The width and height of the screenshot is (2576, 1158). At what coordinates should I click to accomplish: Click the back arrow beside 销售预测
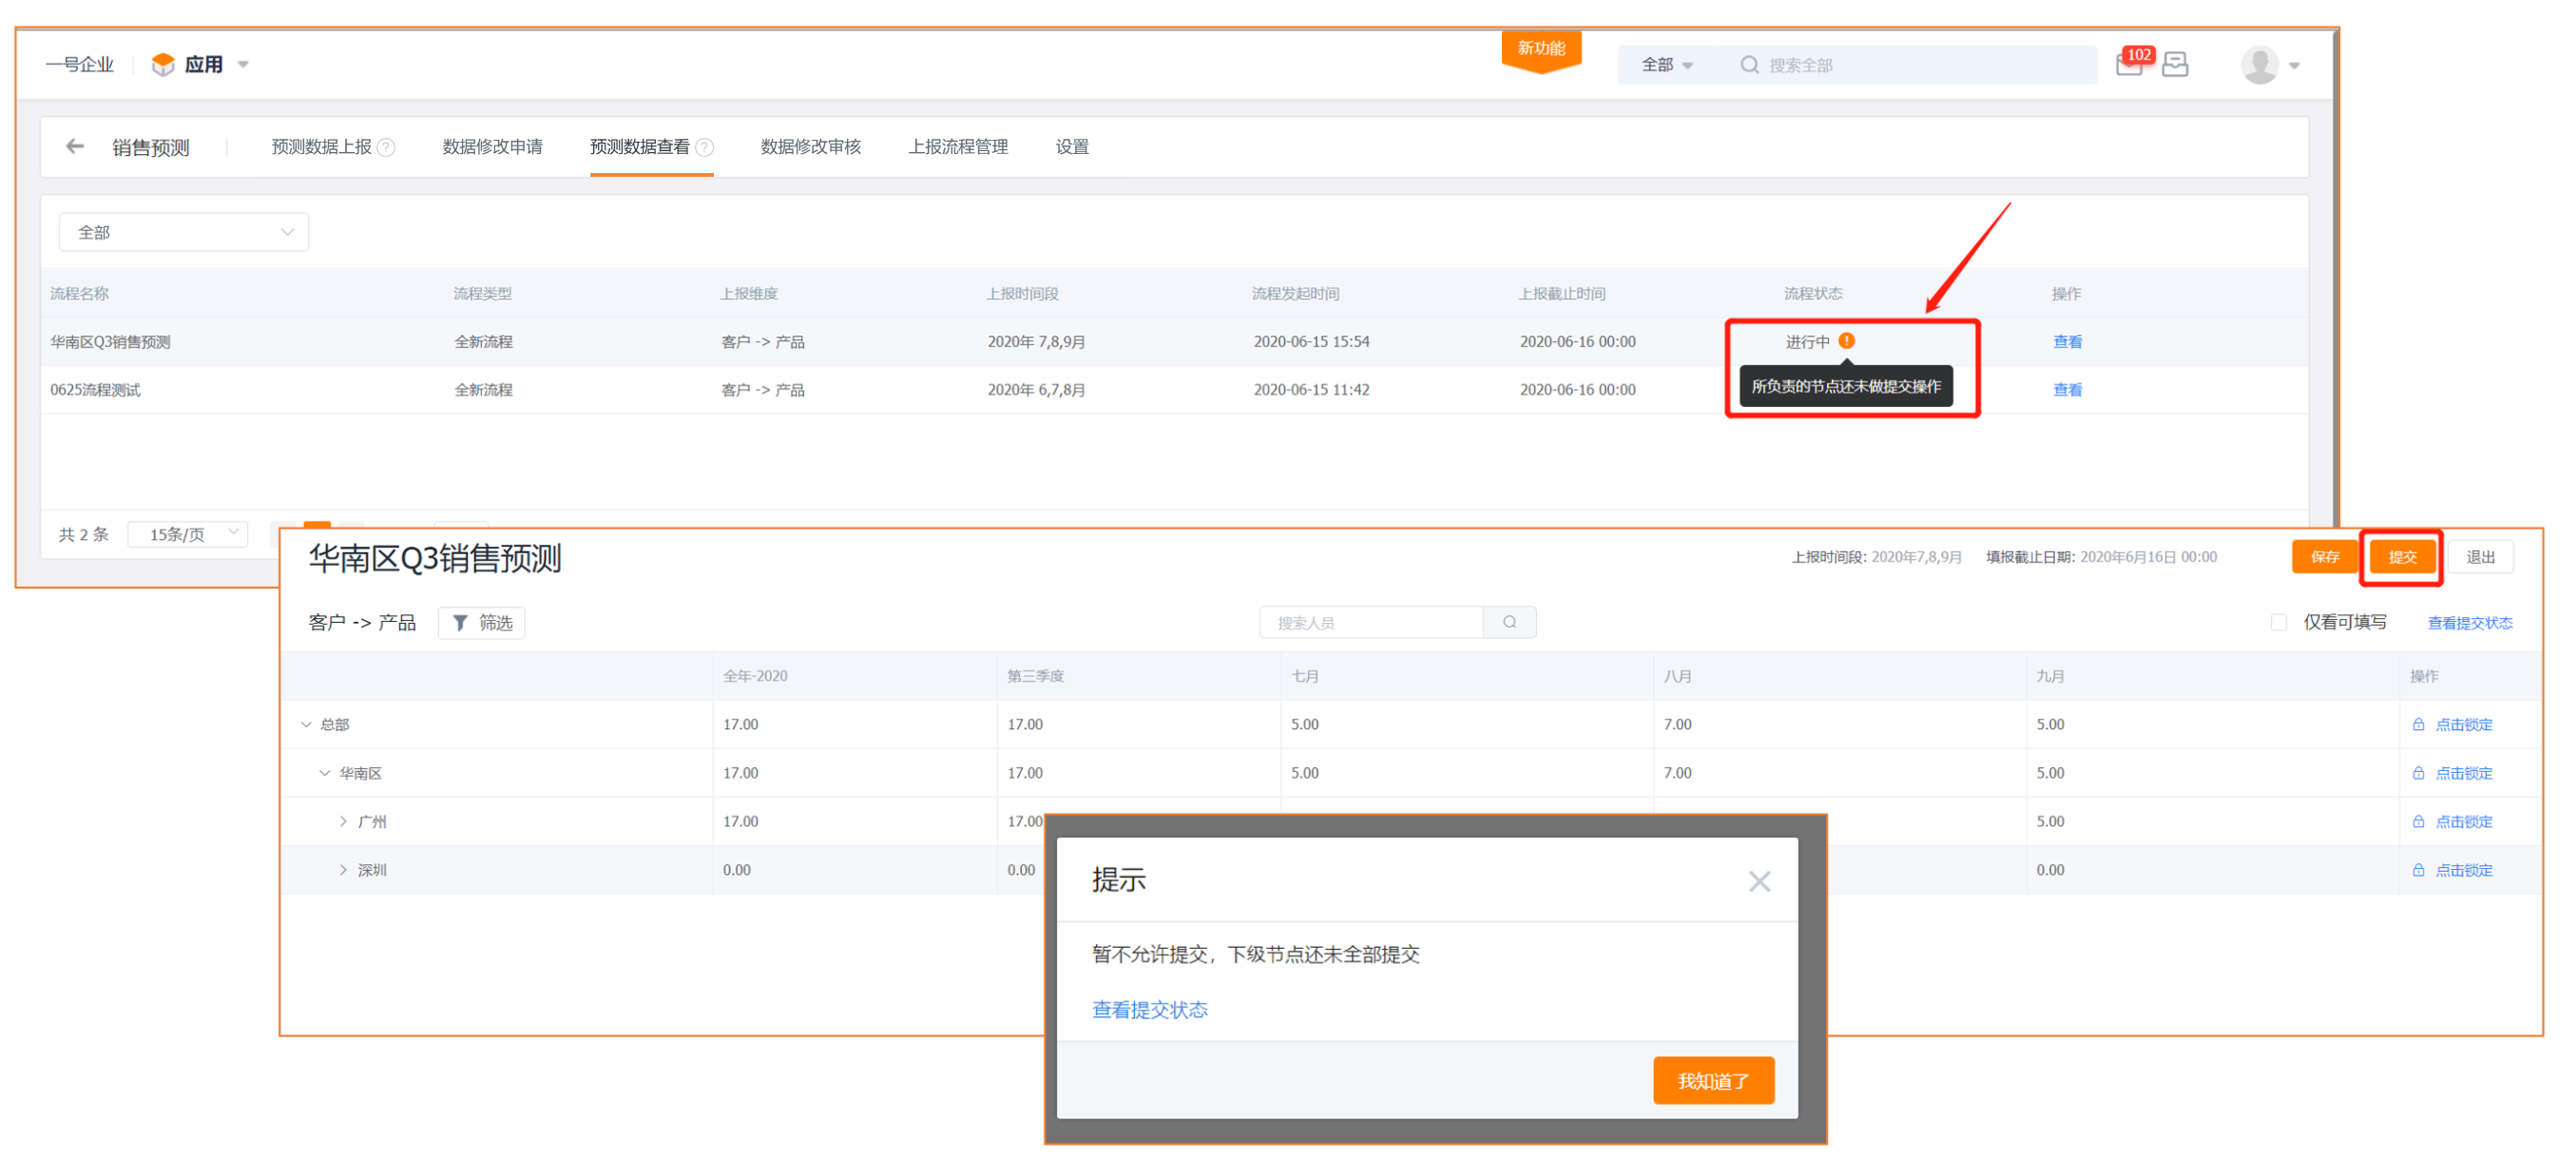(75, 147)
